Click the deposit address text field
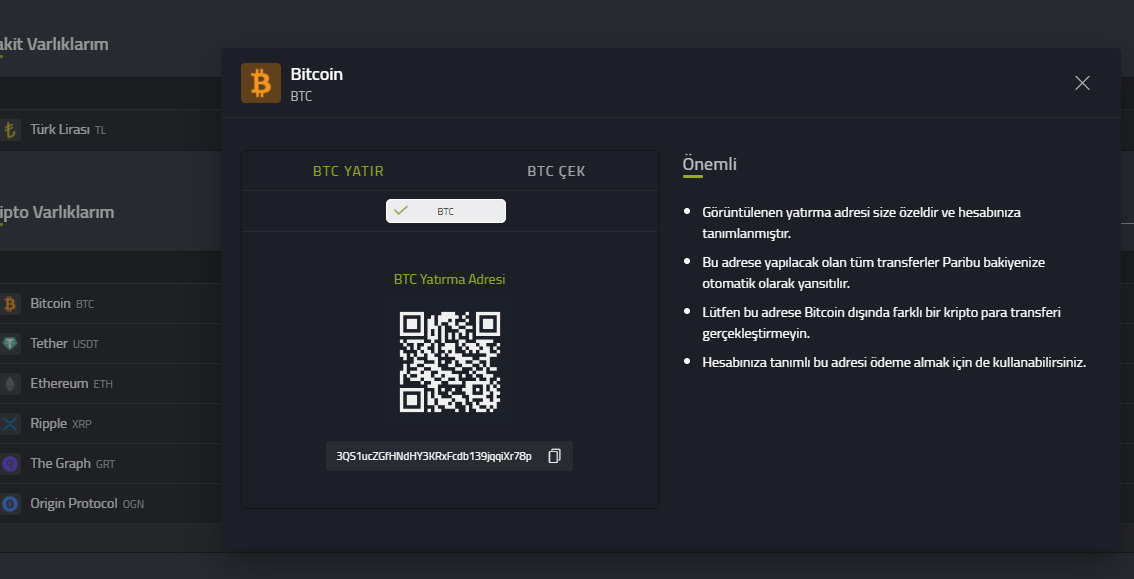Viewport: 1134px width, 579px height. 434,456
